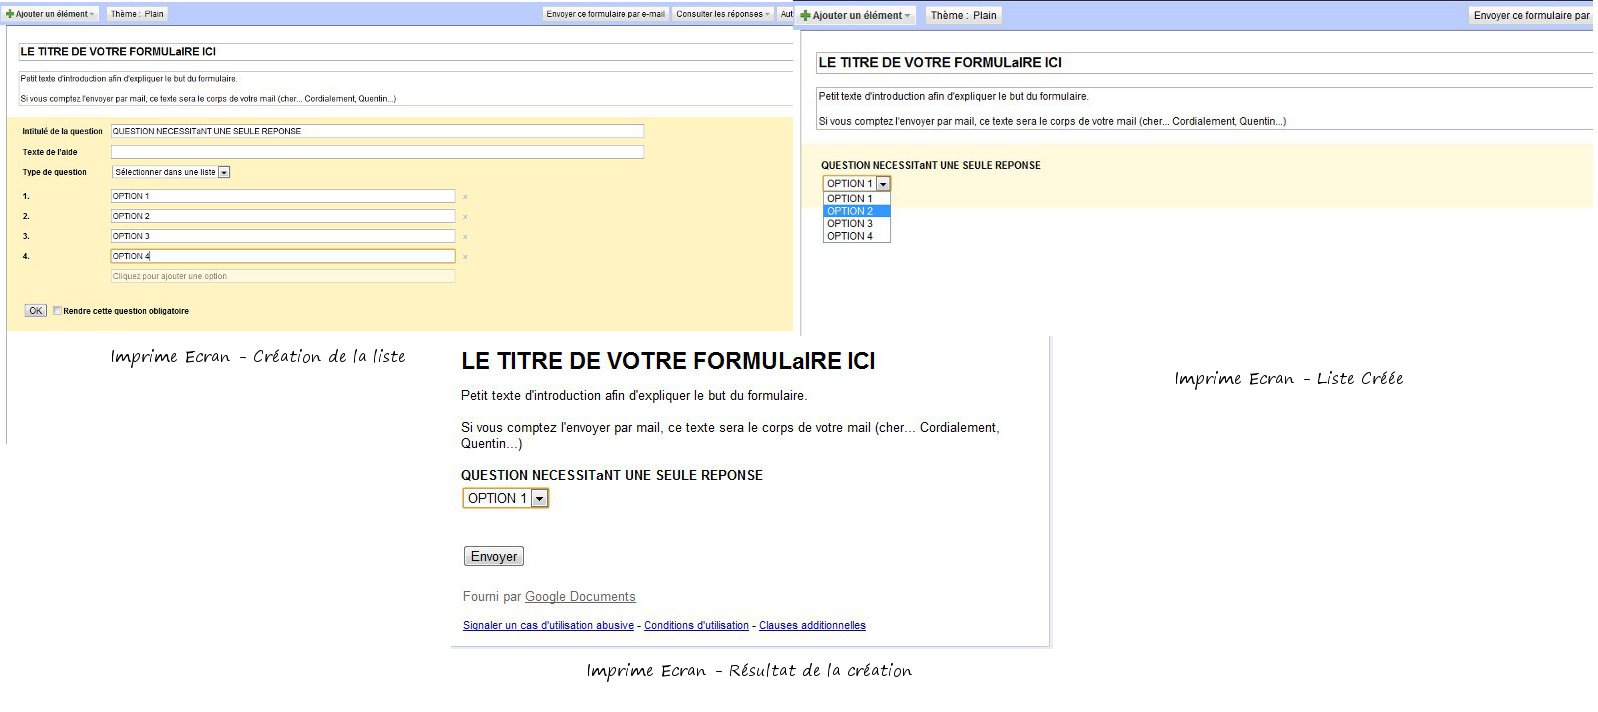
Task: Click the full 'Envoyer ce formulaire par e-mail' button
Action: click(605, 14)
